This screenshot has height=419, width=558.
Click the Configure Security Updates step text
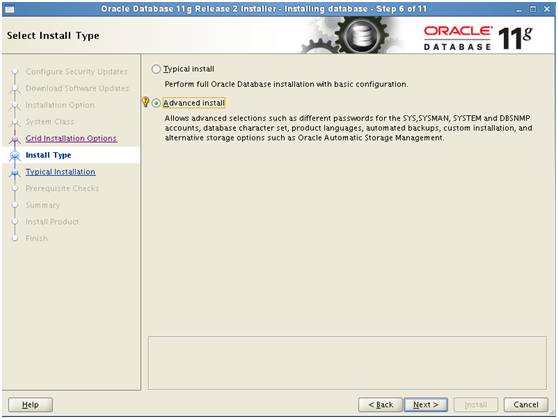pos(77,72)
